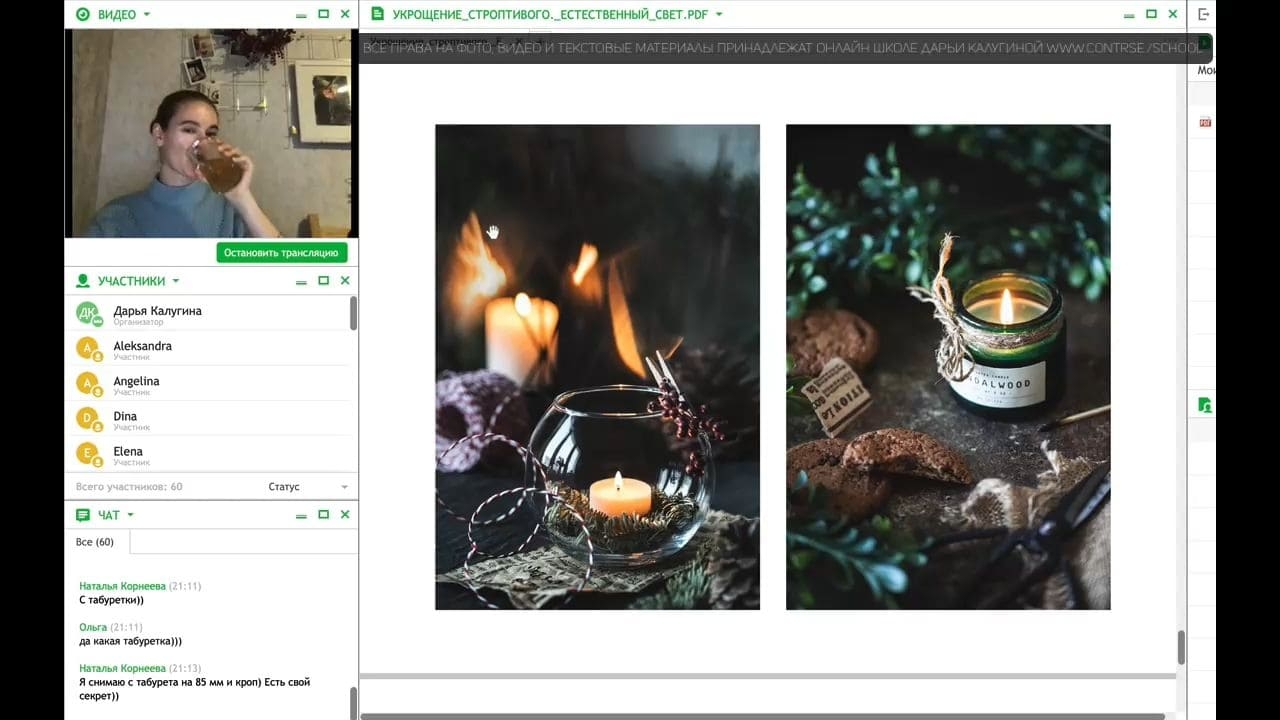
Task: Select participant Dina
Action: [207, 419]
